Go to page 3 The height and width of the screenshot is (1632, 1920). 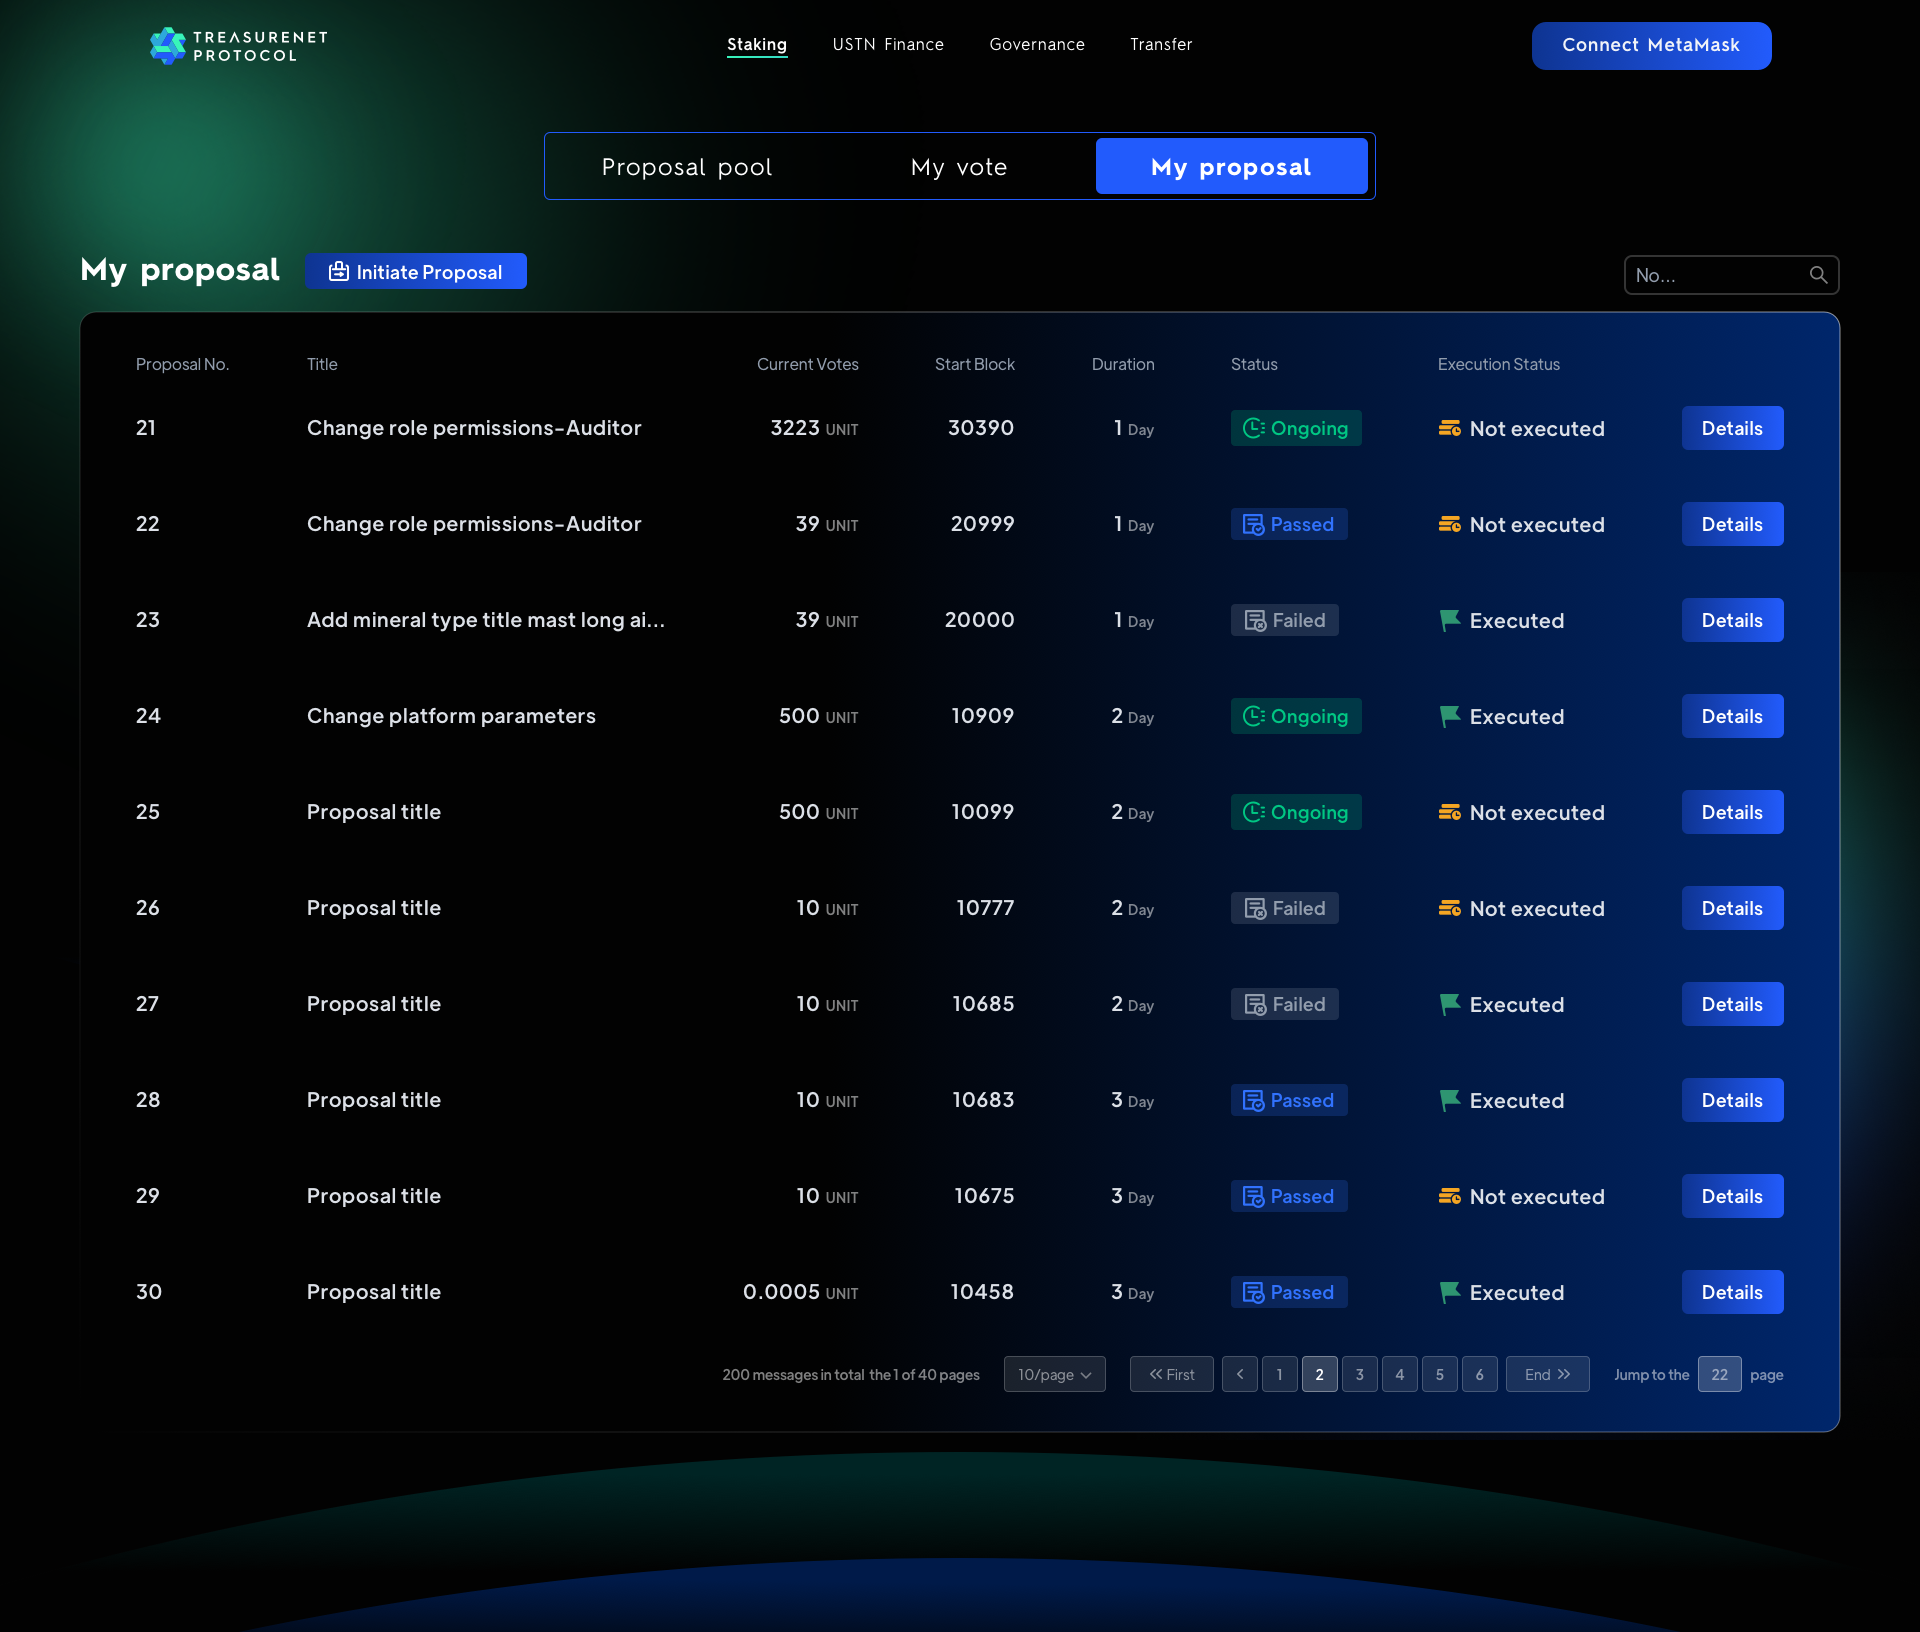point(1360,1374)
